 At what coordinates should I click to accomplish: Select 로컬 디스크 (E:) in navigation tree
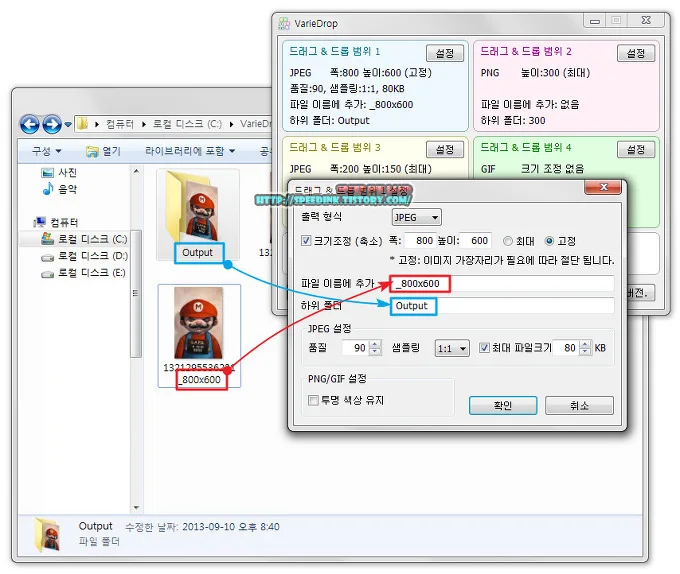(83, 273)
